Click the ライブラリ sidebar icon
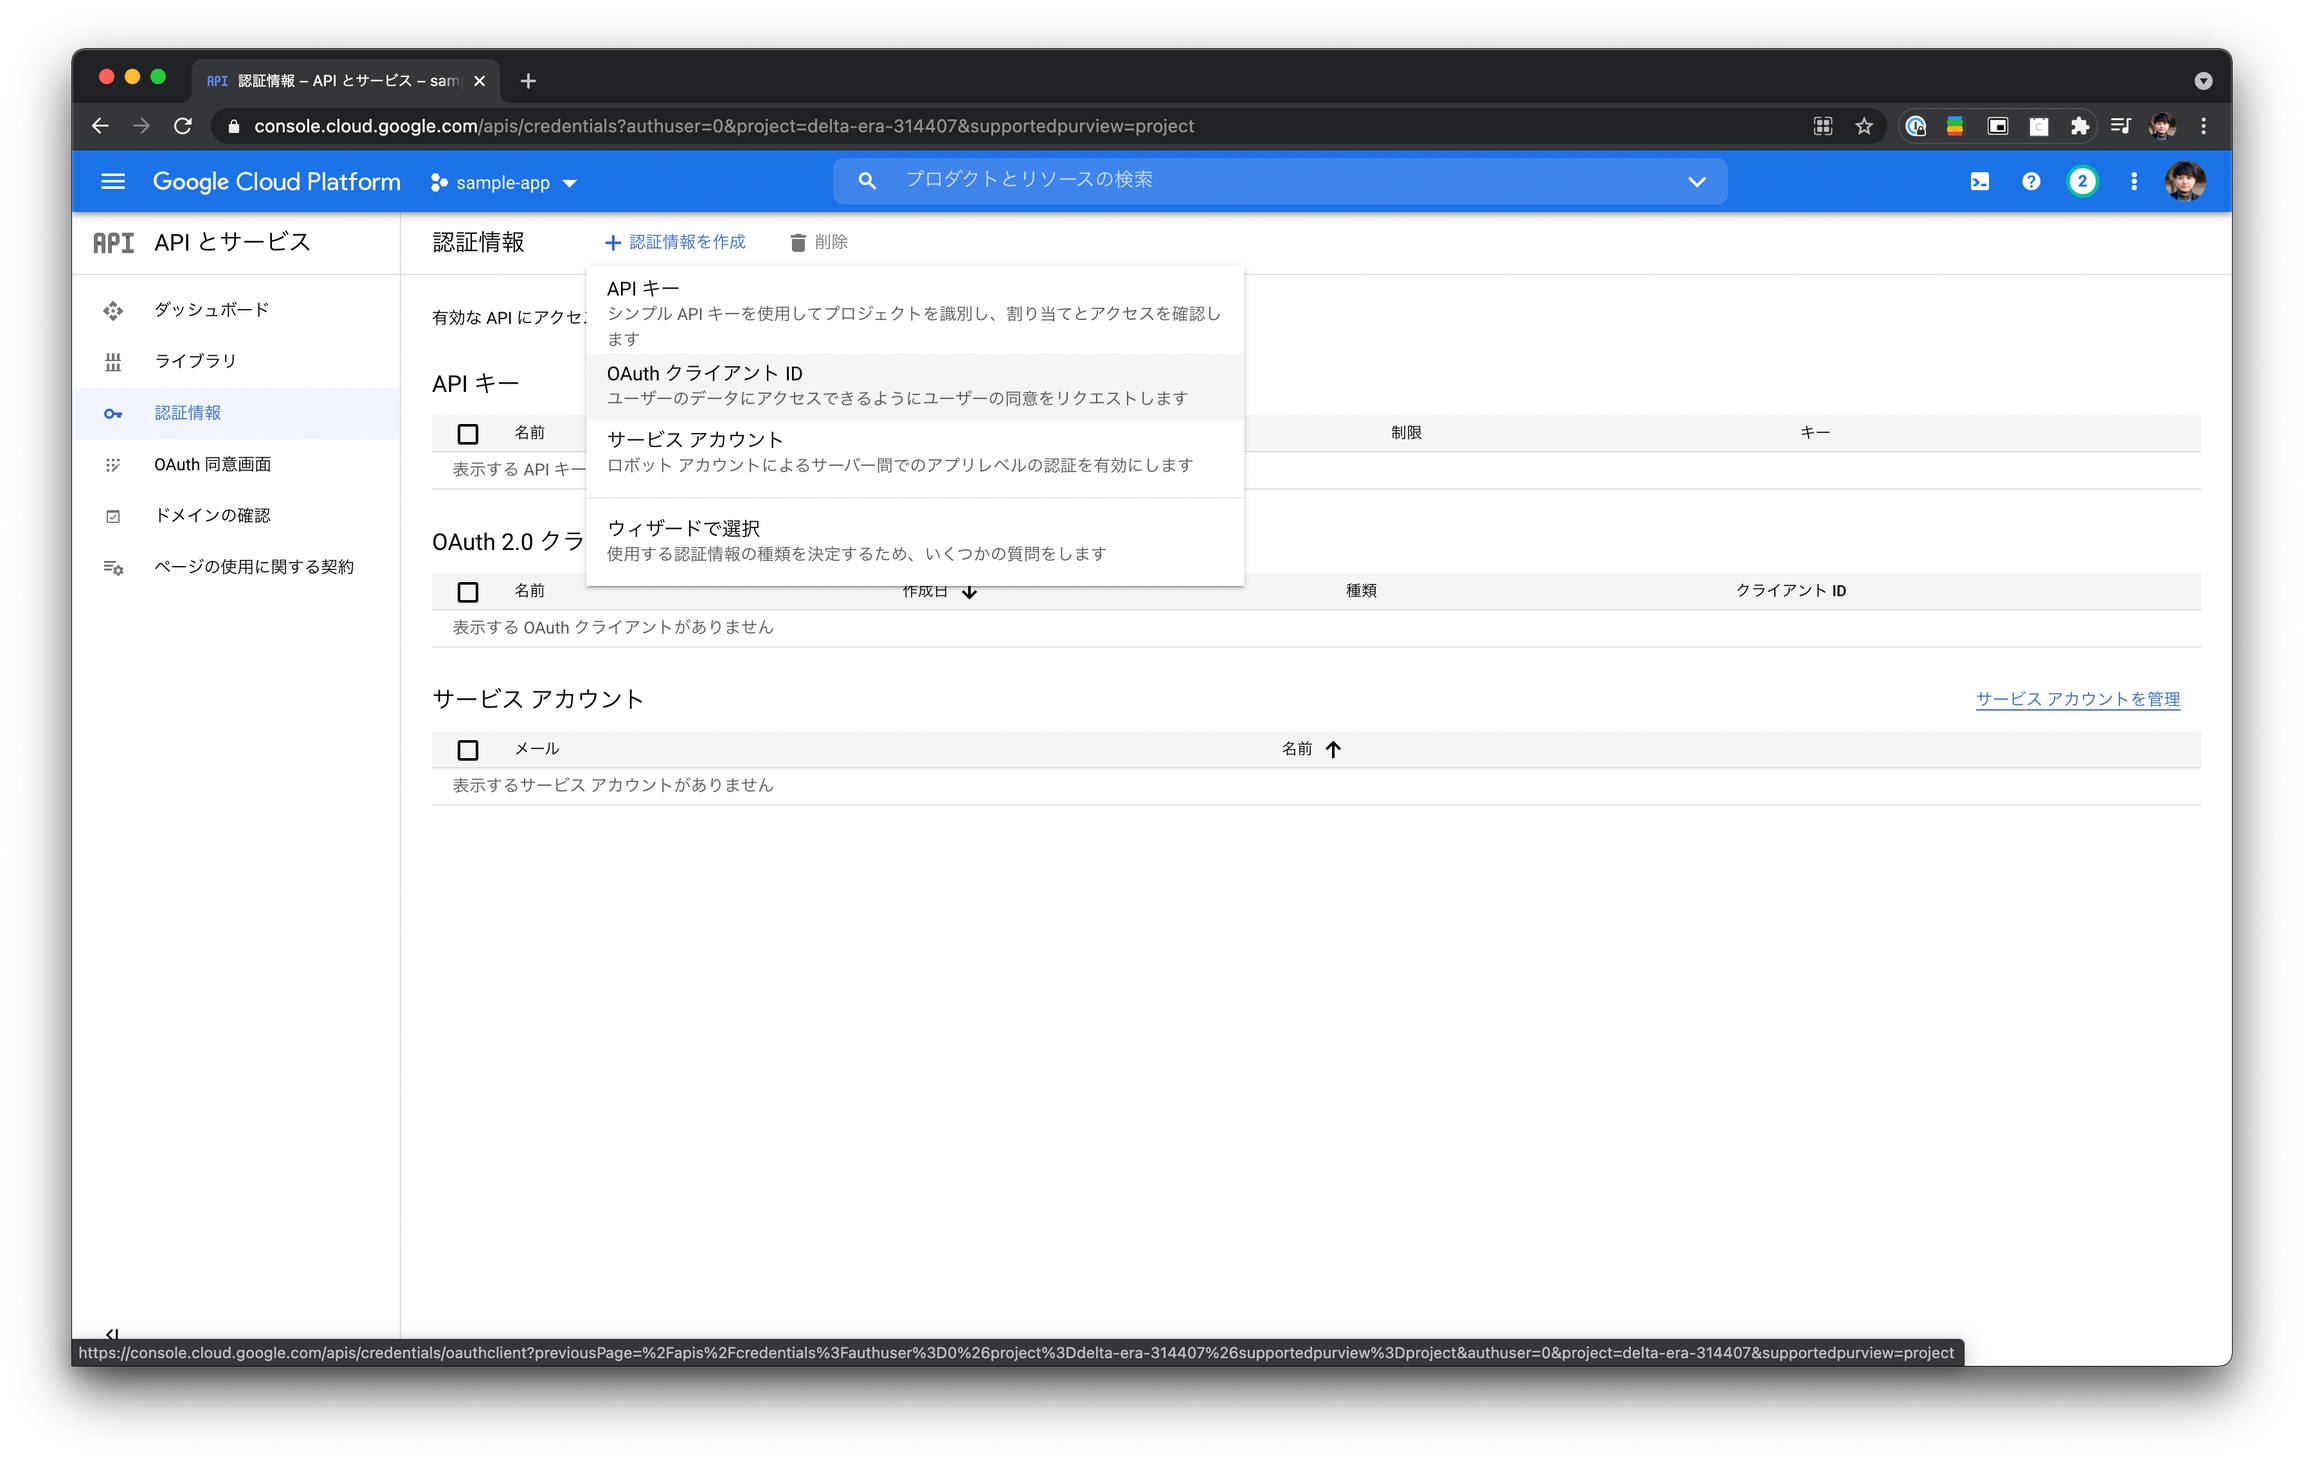 [x=113, y=362]
